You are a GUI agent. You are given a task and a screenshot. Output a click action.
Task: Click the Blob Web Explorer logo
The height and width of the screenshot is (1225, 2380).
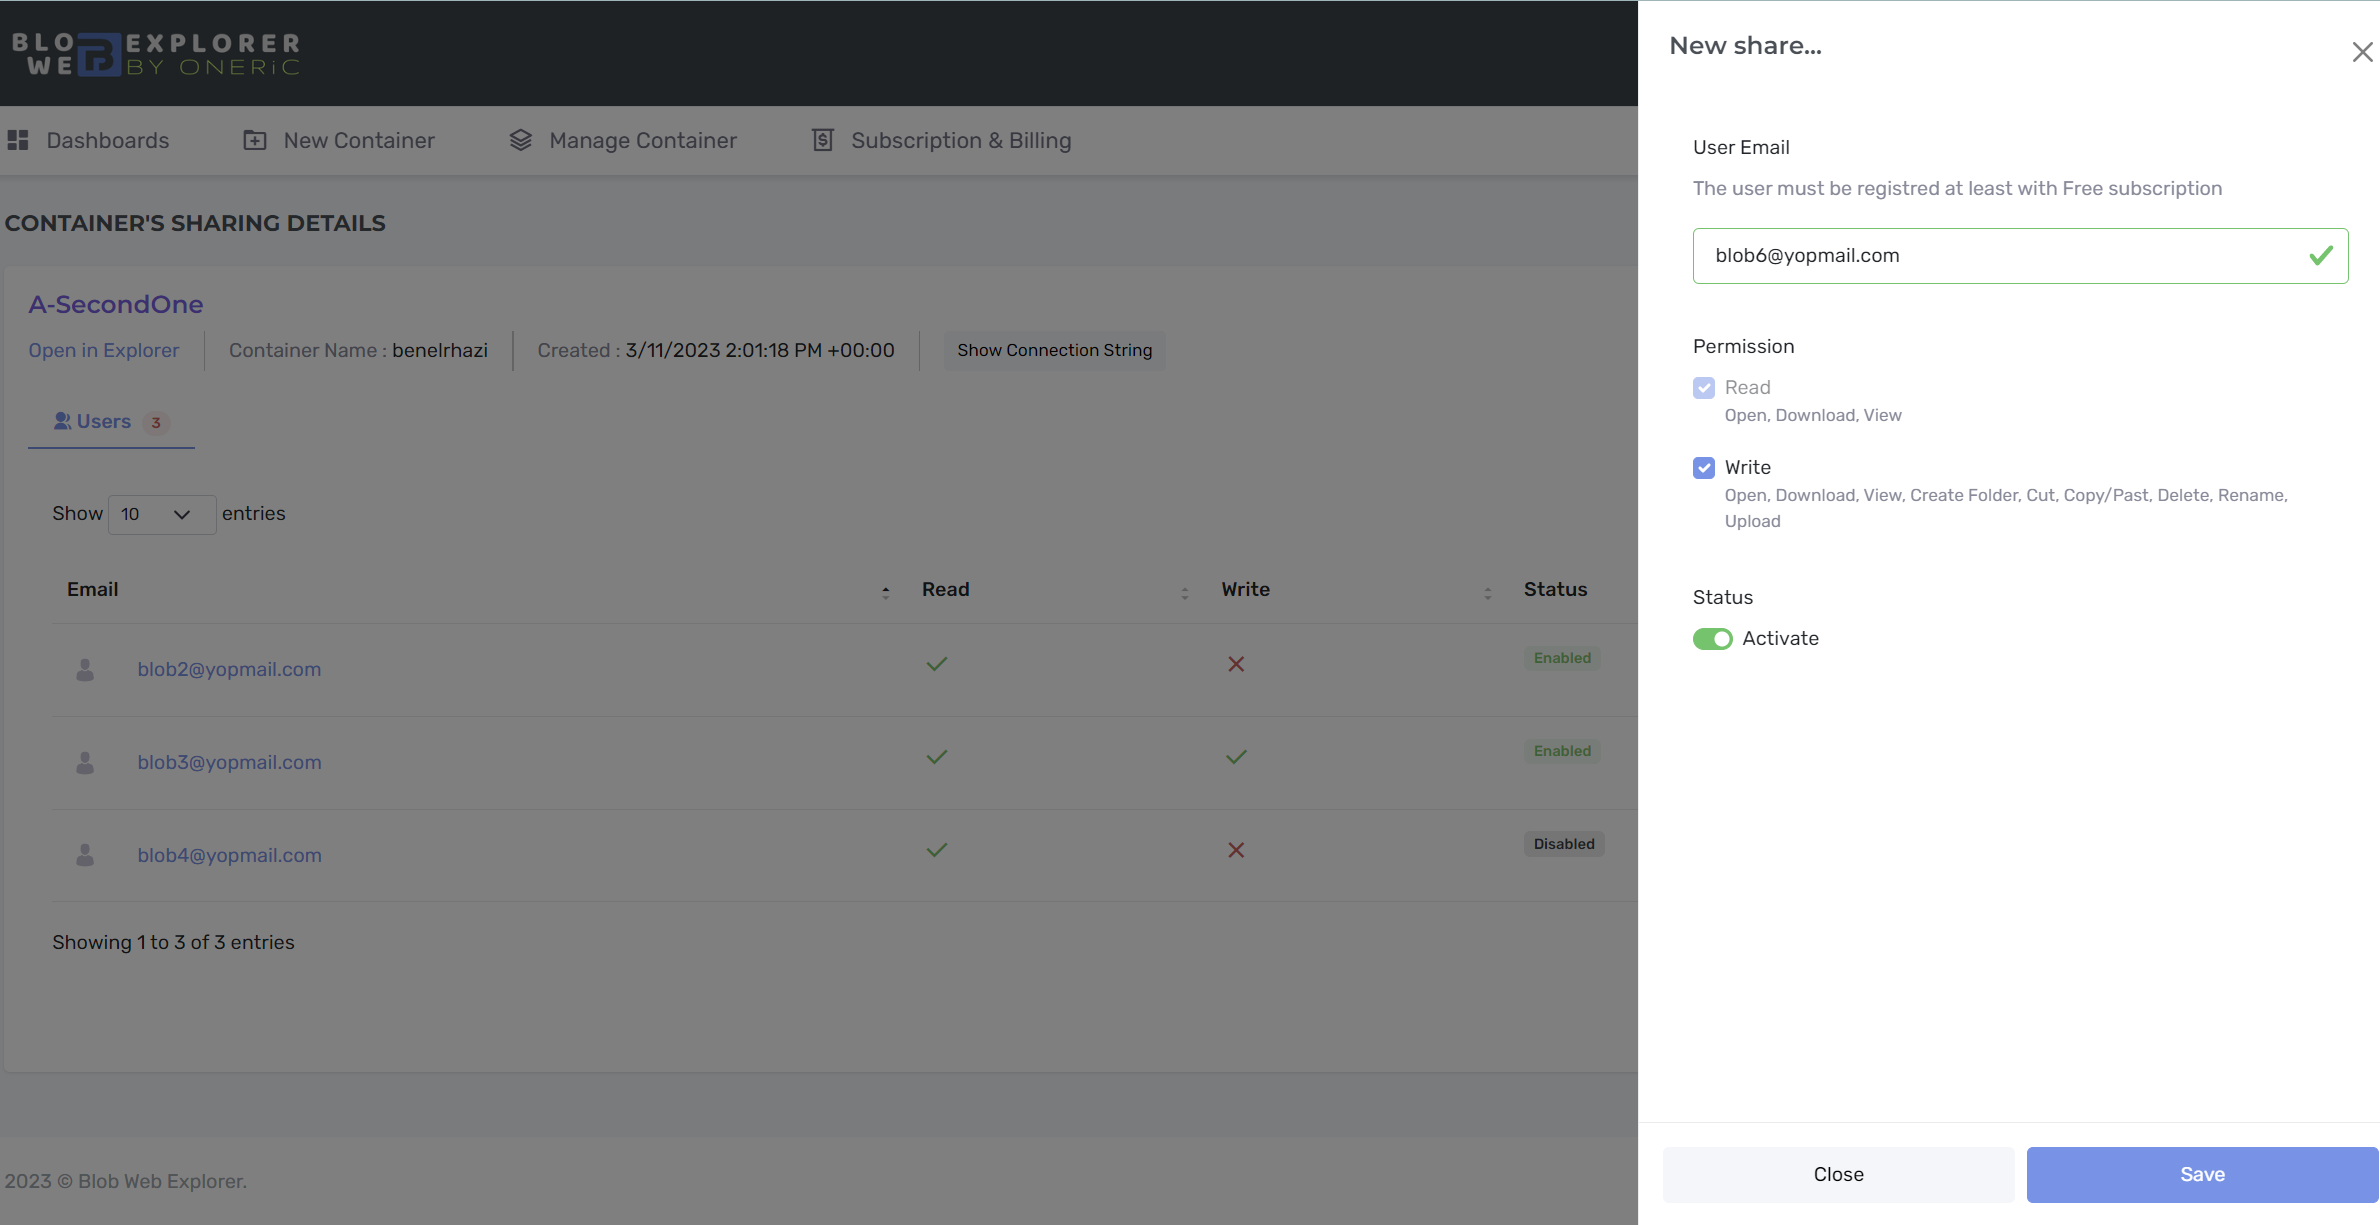[156, 54]
